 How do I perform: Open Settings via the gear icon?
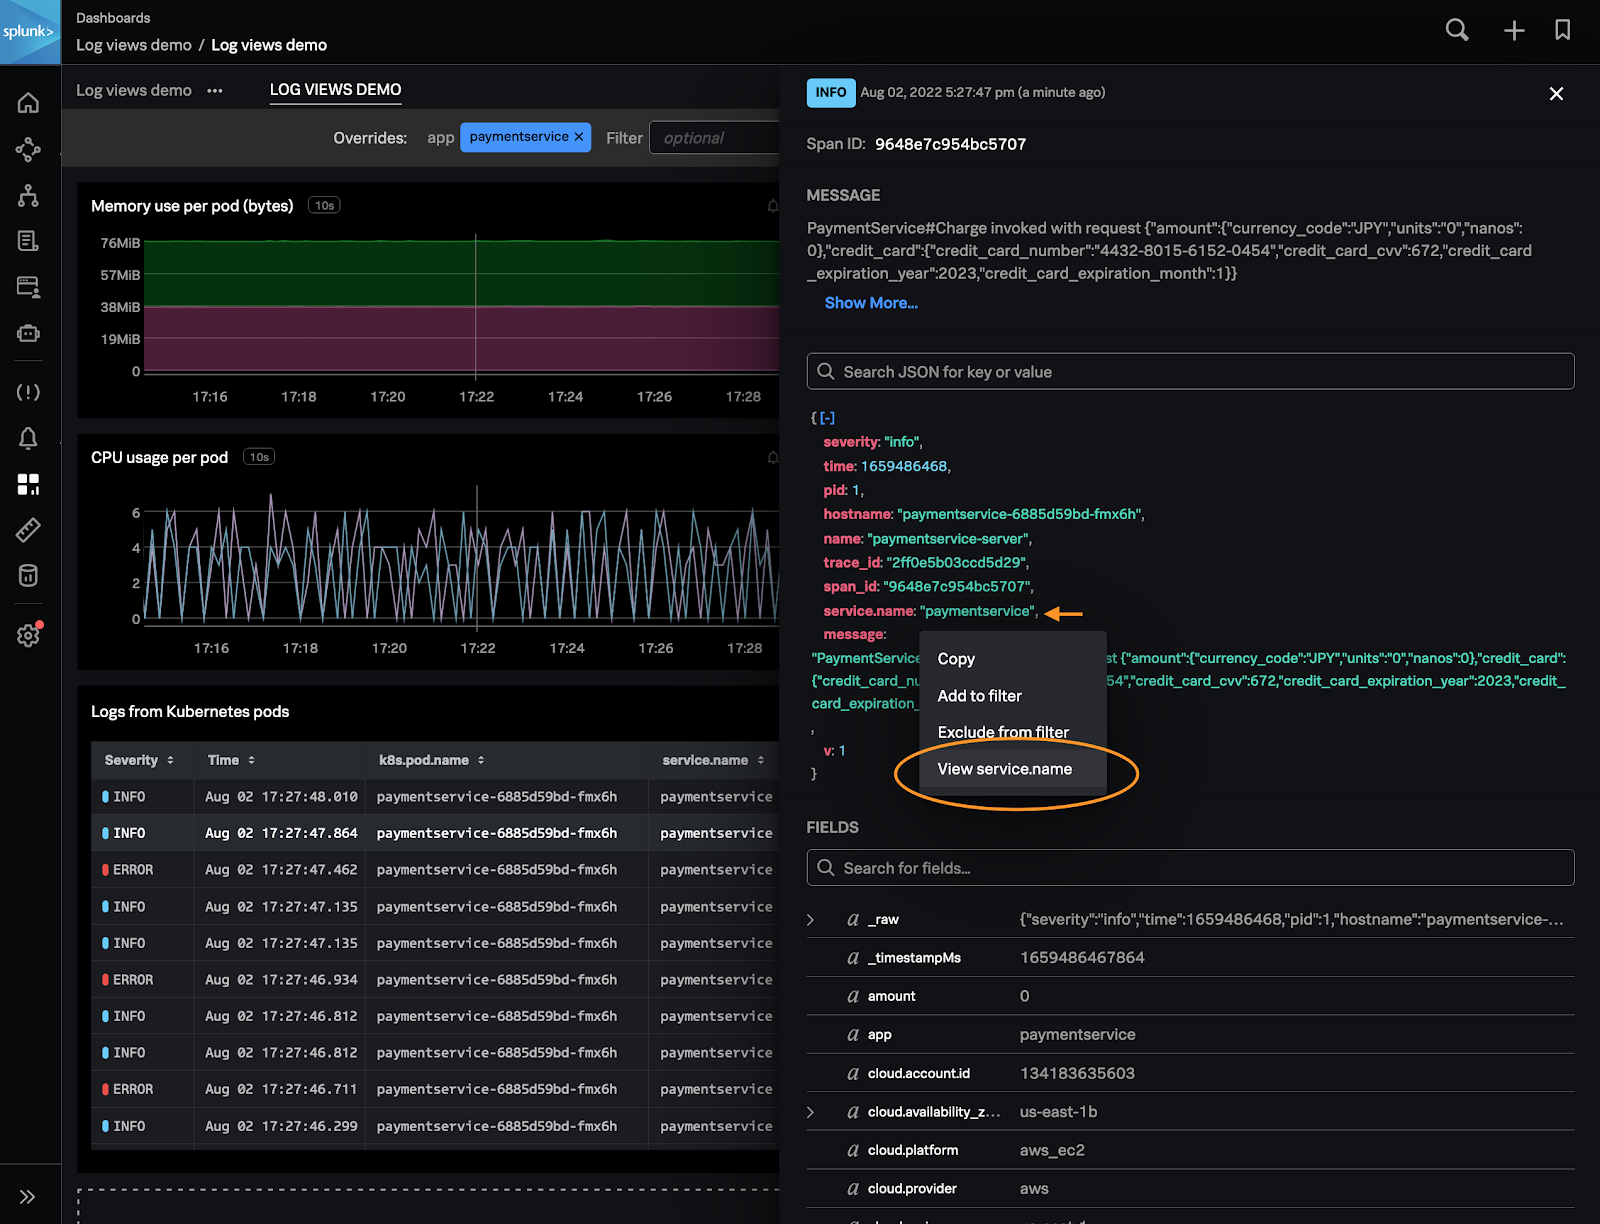[28, 635]
